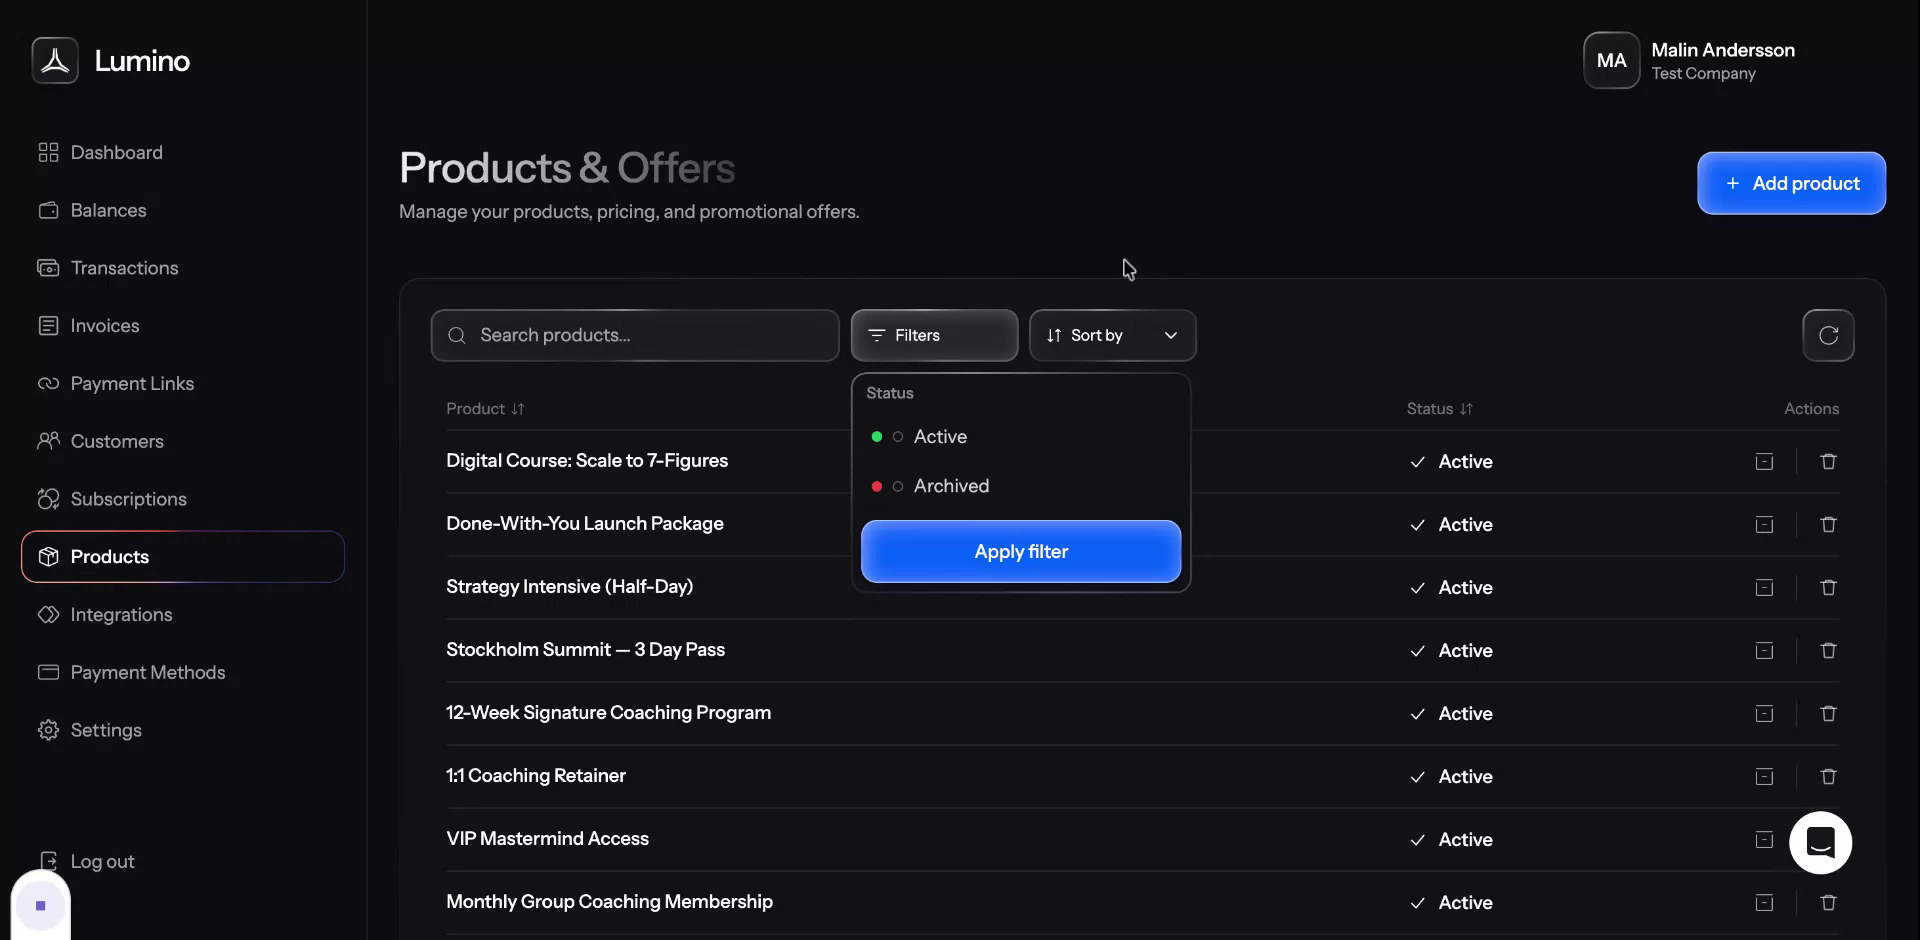
Task: Delete the 1:1 Coaching Retainer product
Action: 1828,777
